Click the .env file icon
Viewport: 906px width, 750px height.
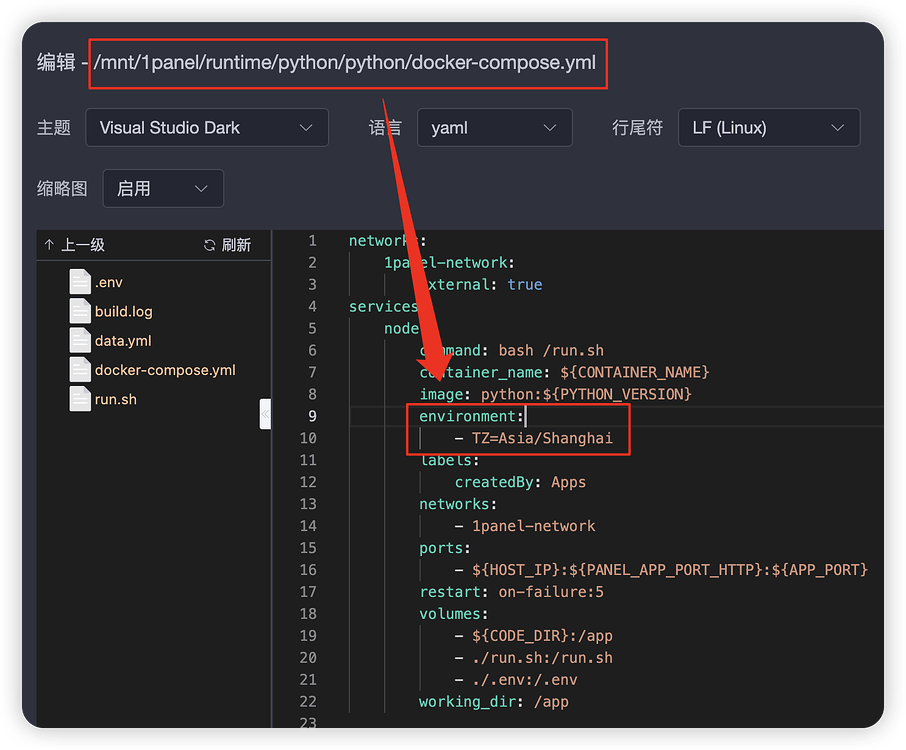pos(80,283)
